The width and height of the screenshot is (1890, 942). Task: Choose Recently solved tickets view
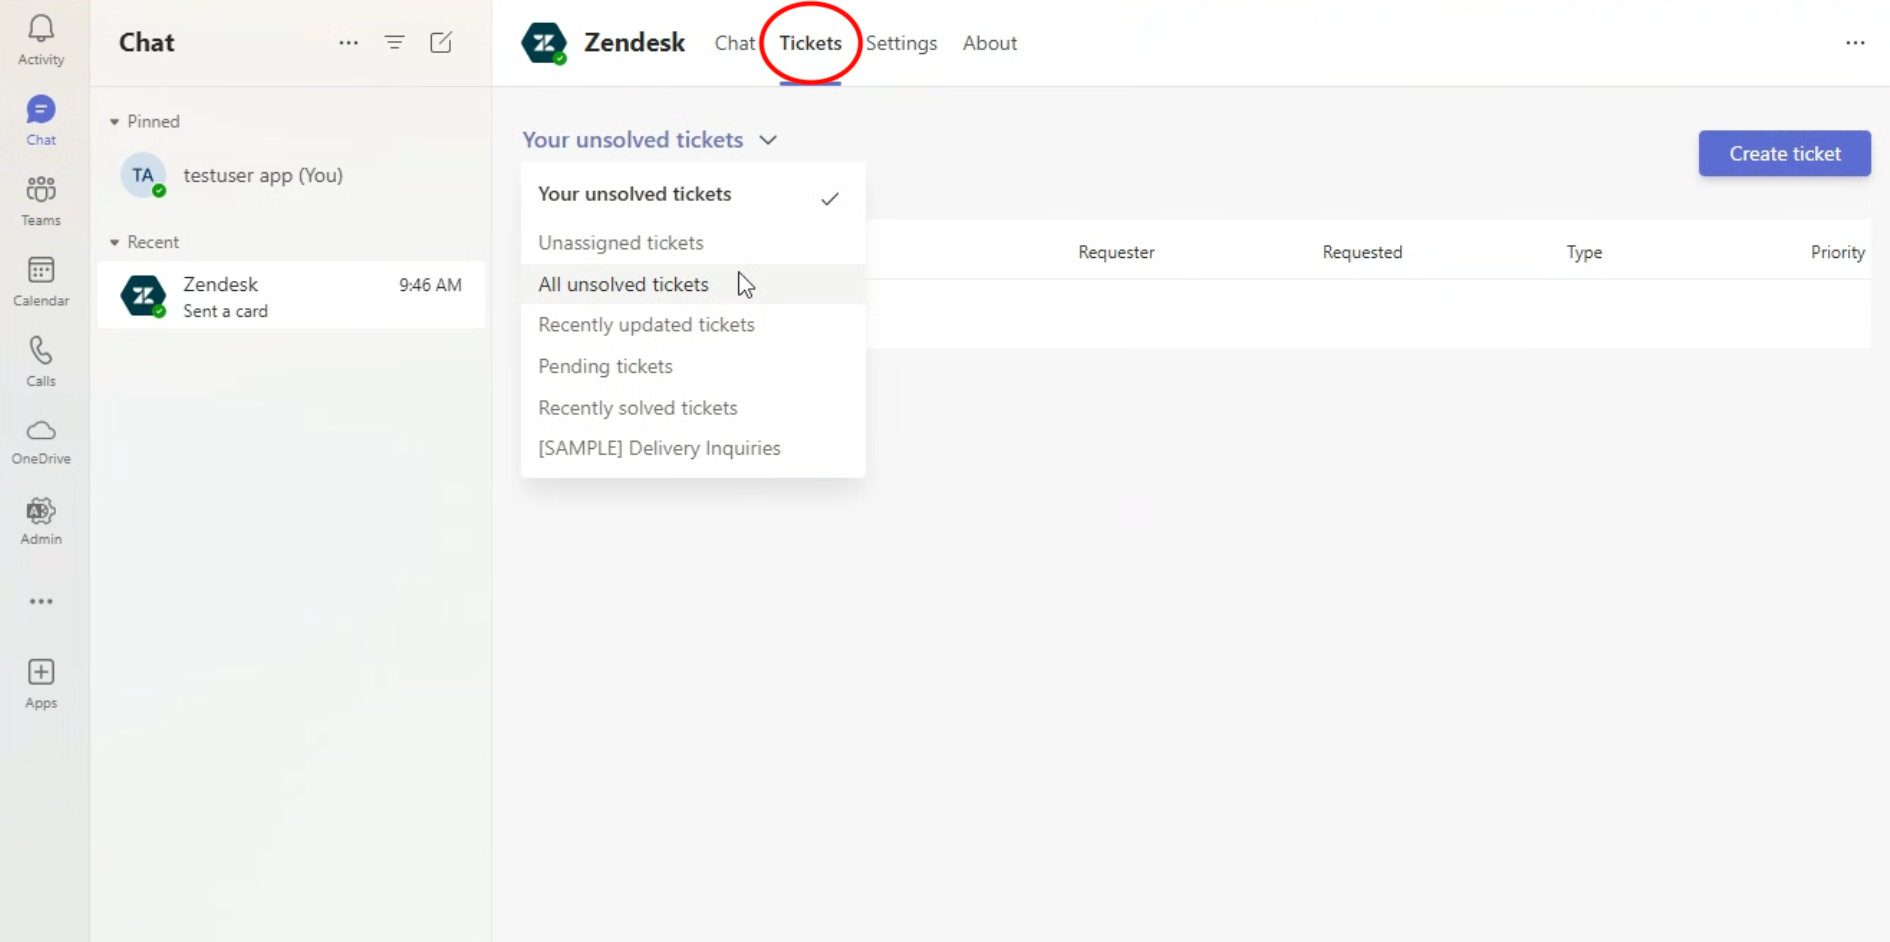tap(693, 408)
